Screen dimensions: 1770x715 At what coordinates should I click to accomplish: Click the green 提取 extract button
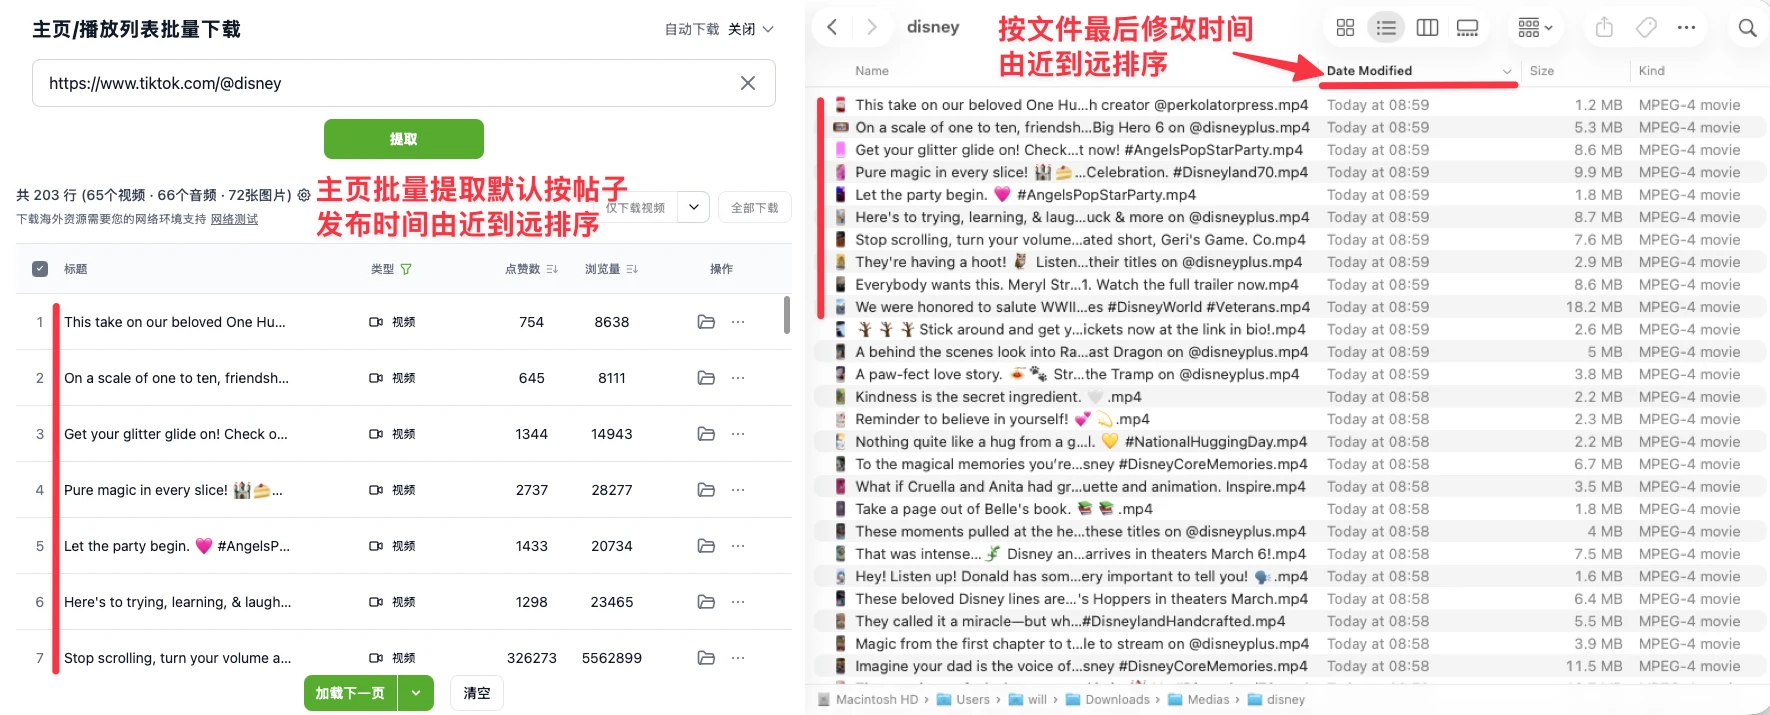[x=404, y=139]
